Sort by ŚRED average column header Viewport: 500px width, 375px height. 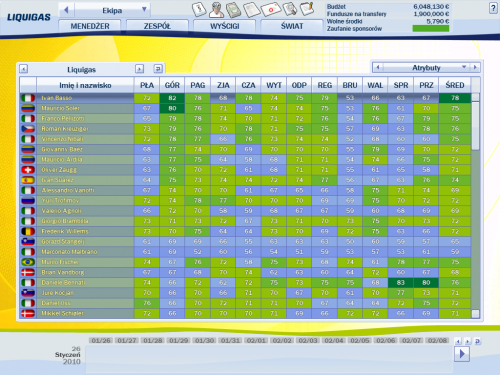tap(455, 85)
